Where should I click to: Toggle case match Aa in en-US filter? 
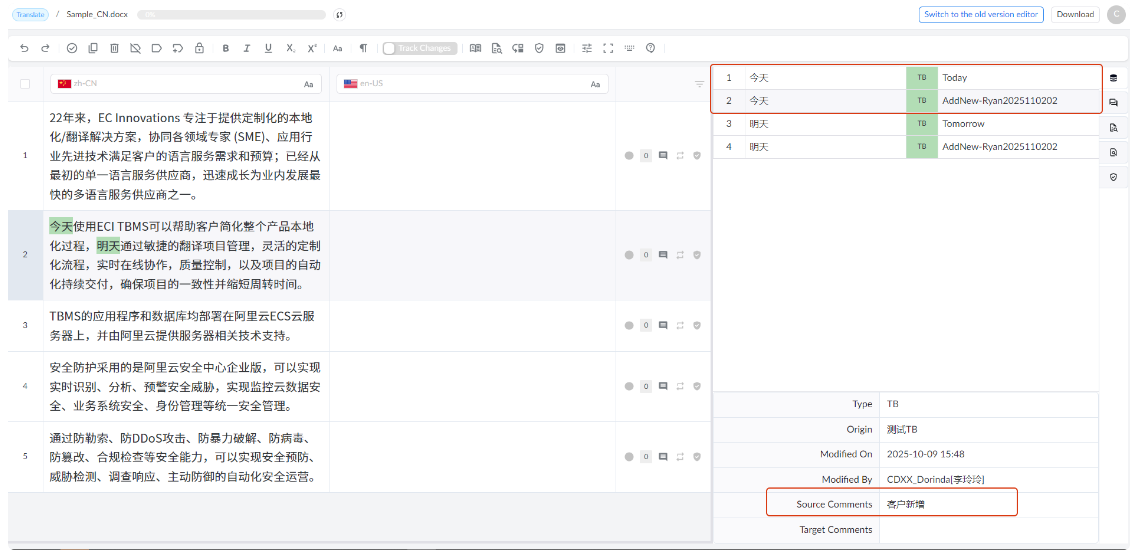pyautogui.click(x=595, y=84)
